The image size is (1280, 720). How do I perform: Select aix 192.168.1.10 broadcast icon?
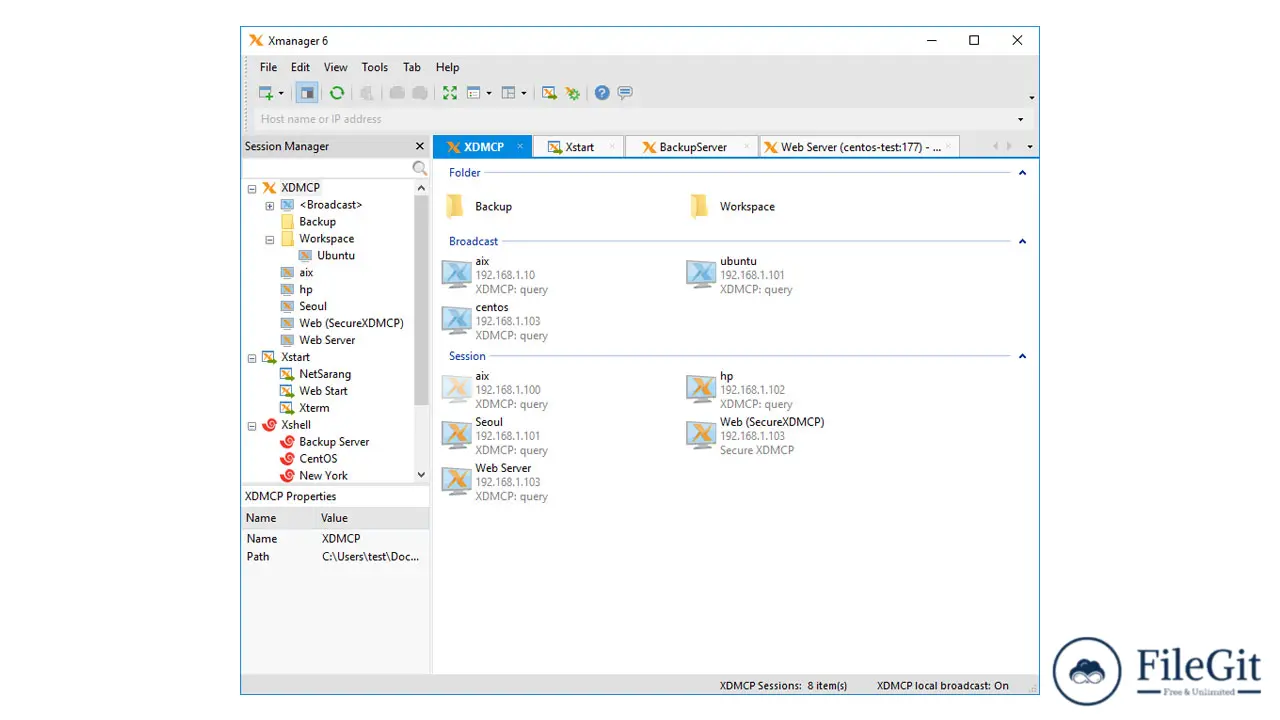(457, 274)
